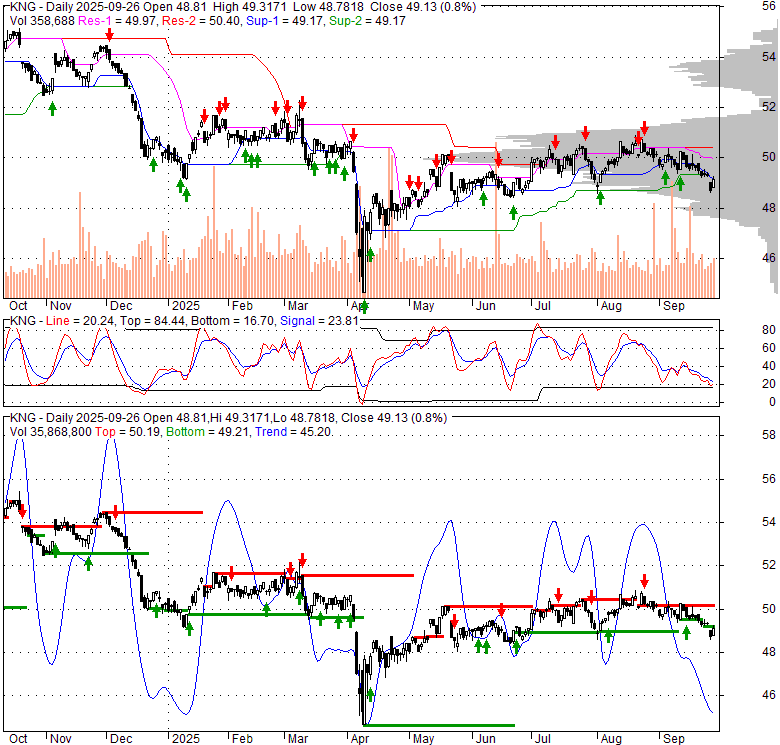Image resolution: width=780 pixels, height=745 pixels.
Task: Click the 48 price label on bottom chart
Action: [769, 652]
